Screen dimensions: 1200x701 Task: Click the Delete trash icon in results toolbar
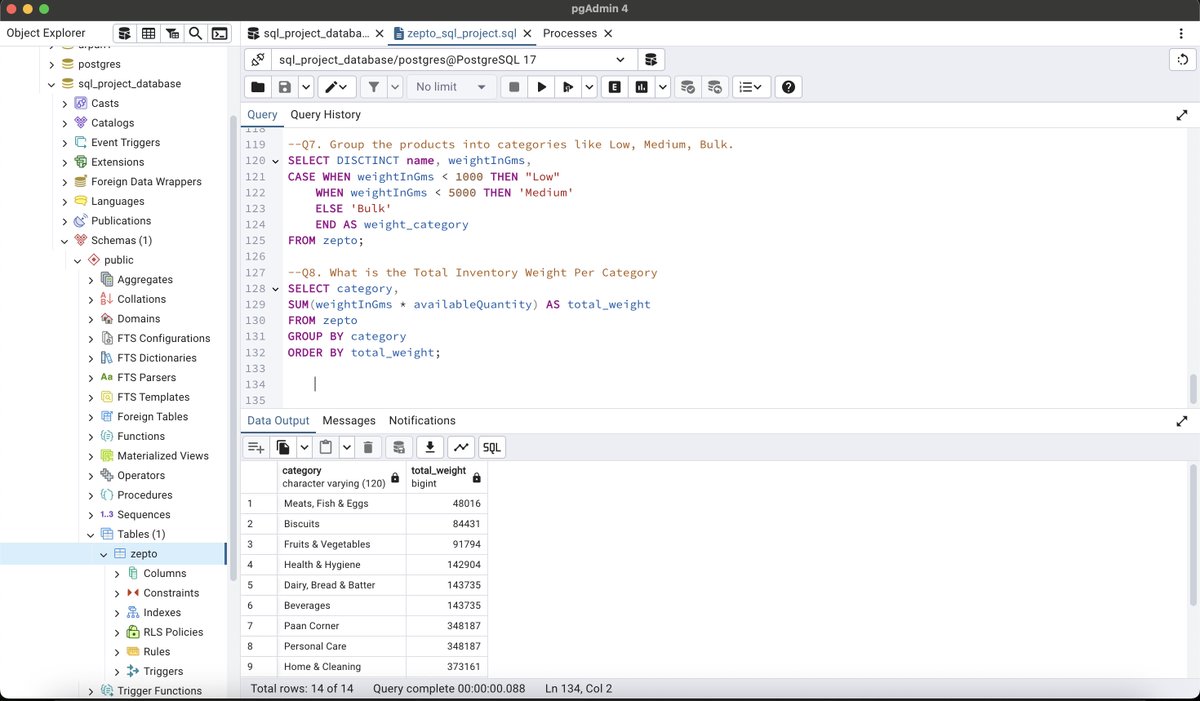tap(368, 447)
